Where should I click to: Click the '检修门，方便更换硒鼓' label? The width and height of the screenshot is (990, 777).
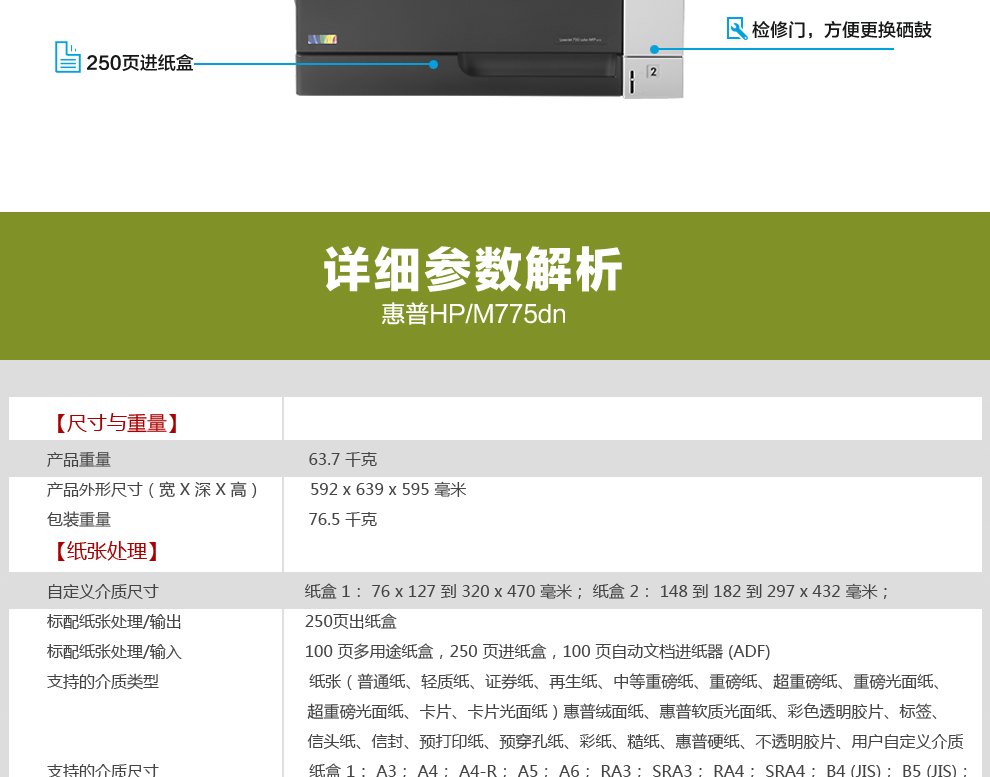click(x=842, y=30)
